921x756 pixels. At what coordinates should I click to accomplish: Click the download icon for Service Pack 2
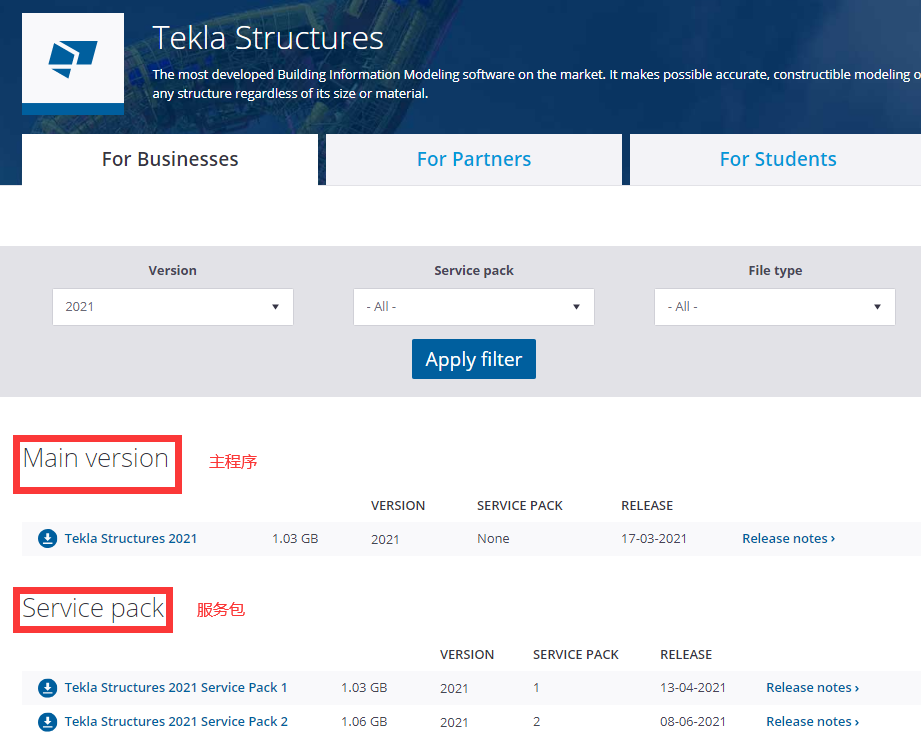[x=47, y=721]
